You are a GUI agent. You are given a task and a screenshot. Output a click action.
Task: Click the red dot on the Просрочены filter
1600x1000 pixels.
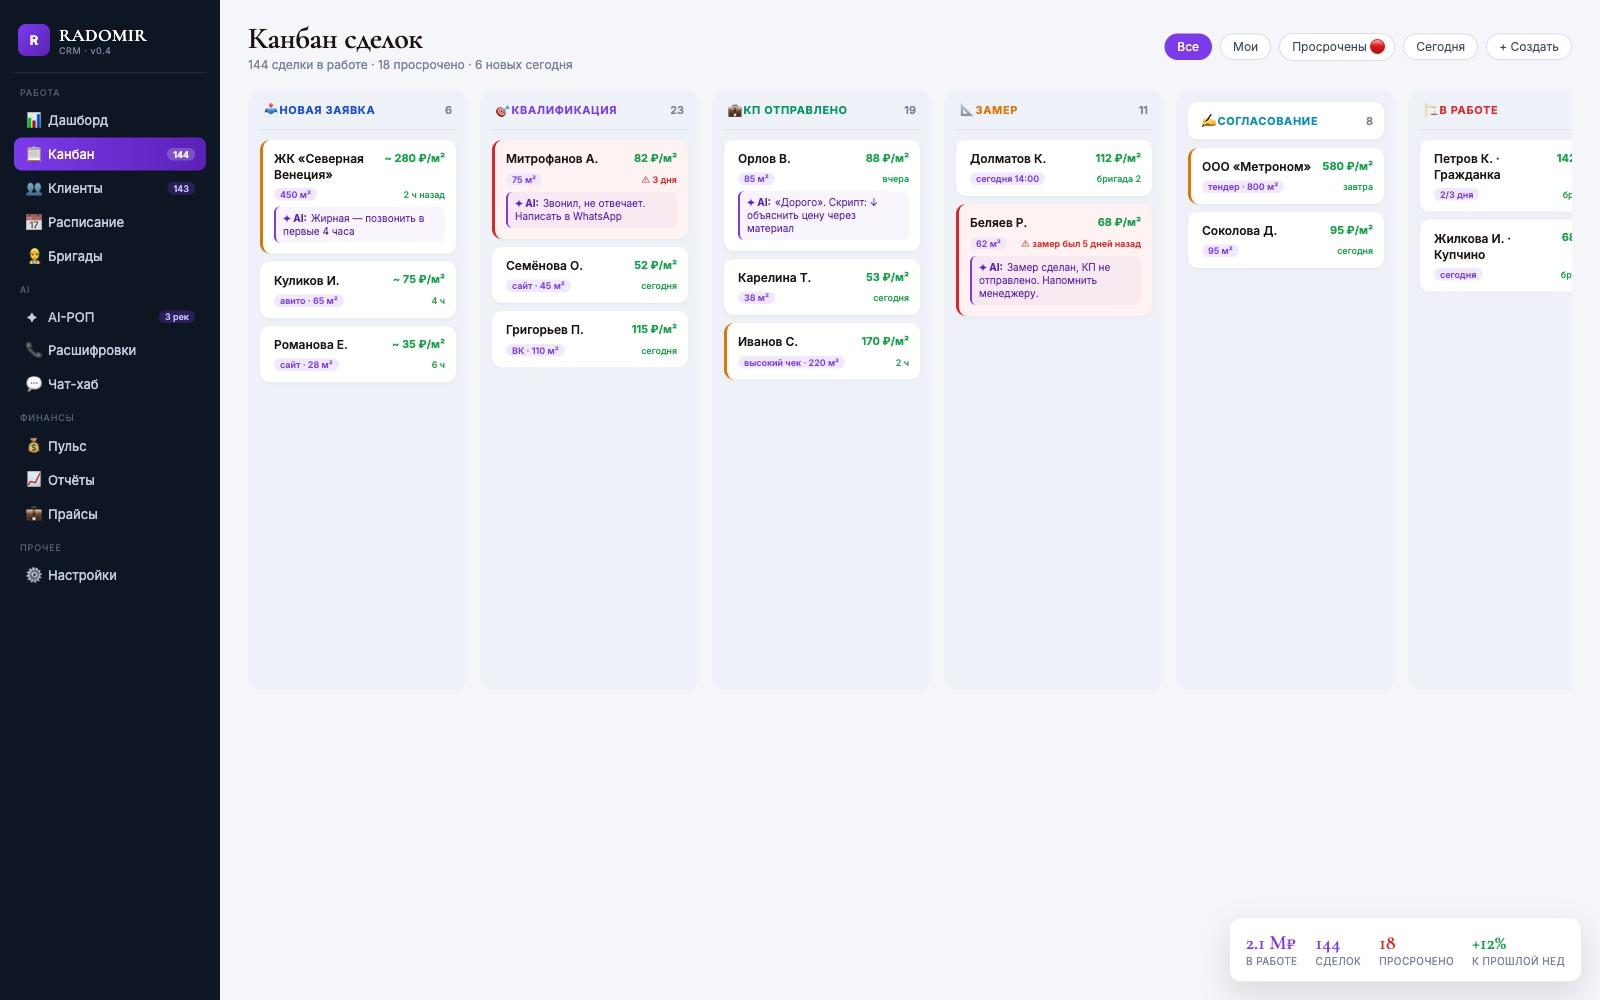coord(1377,46)
